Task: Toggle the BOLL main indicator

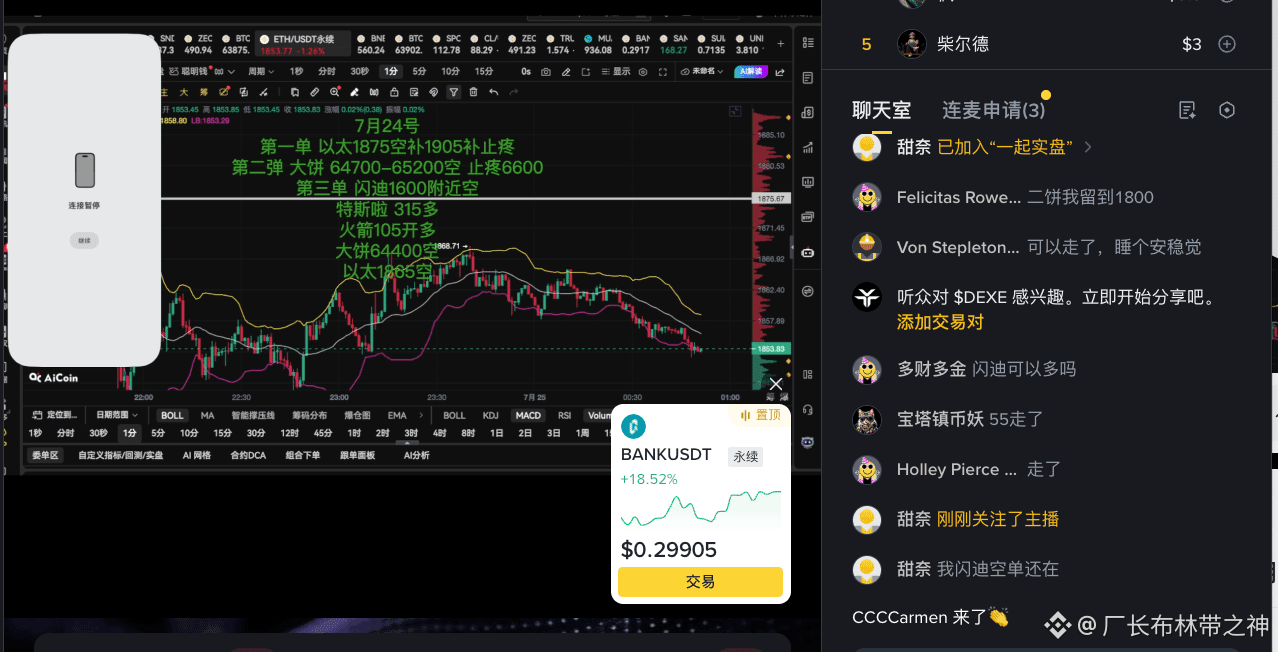Action: pos(172,415)
